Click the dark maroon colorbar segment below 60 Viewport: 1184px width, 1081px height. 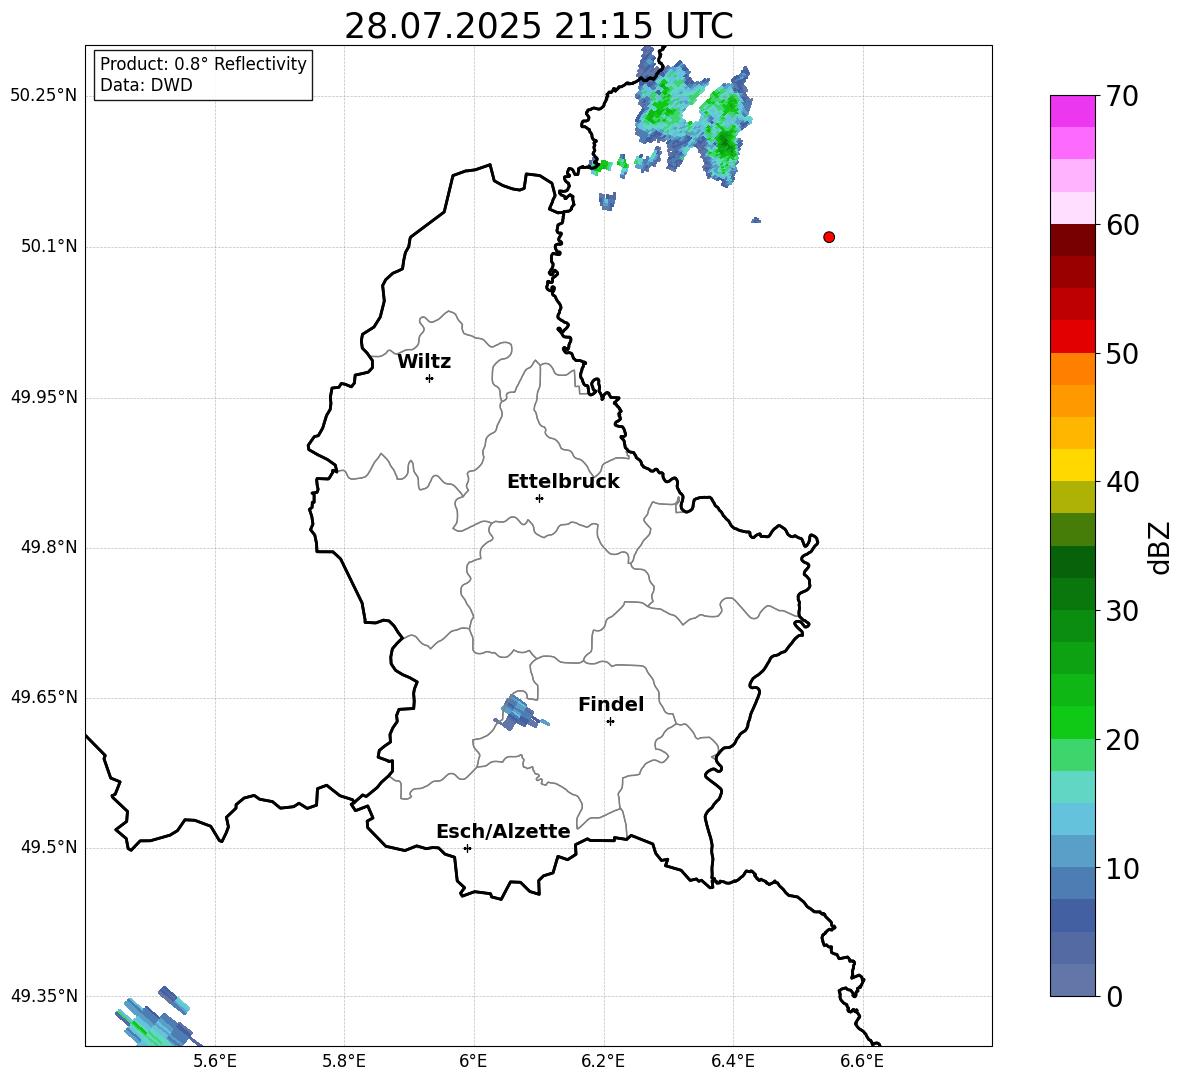tap(1073, 240)
